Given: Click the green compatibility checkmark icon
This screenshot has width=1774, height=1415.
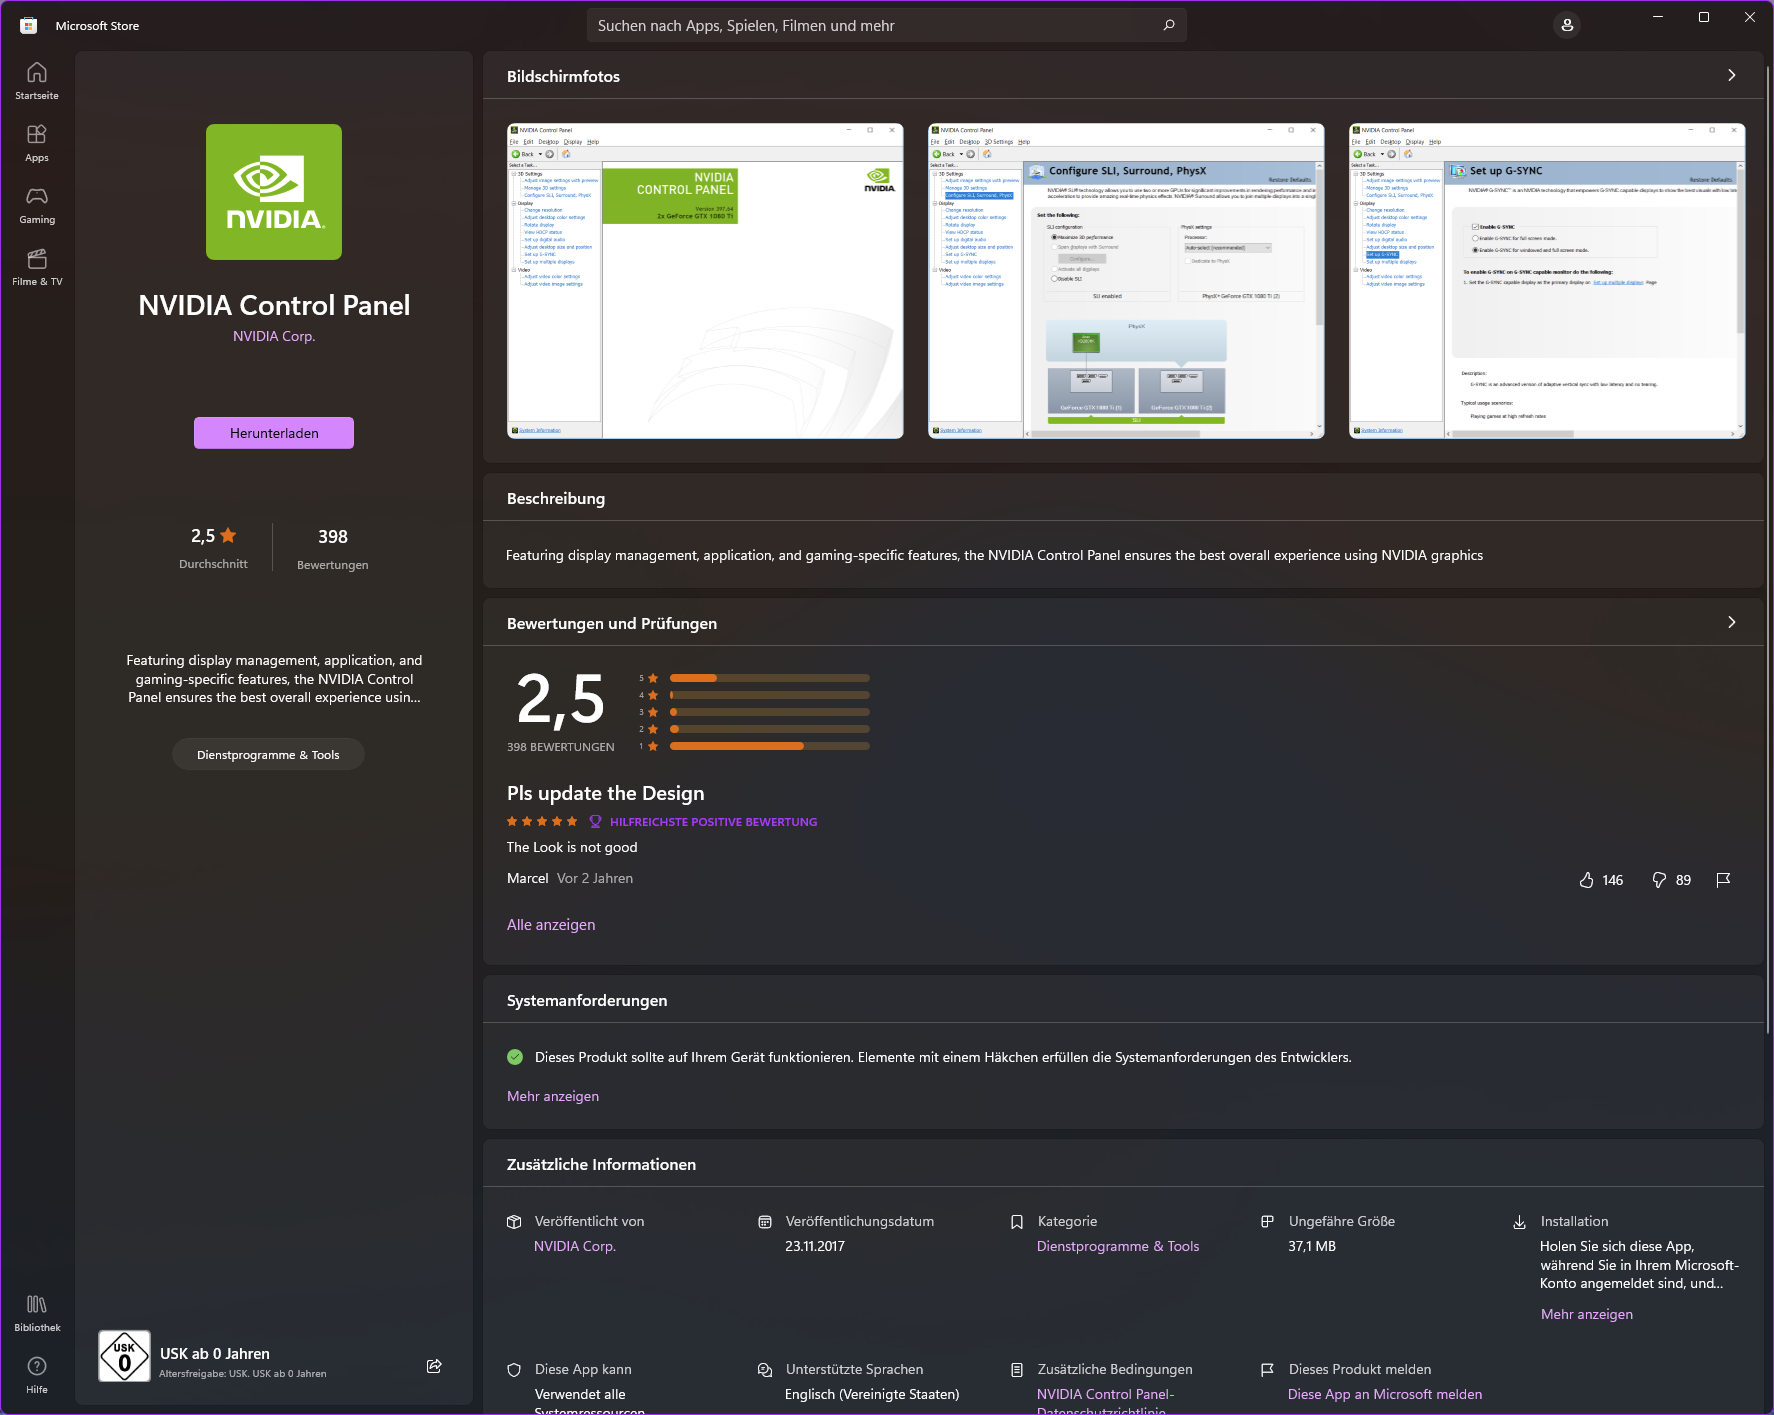Looking at the screenshot, I should coord(515,1057).
